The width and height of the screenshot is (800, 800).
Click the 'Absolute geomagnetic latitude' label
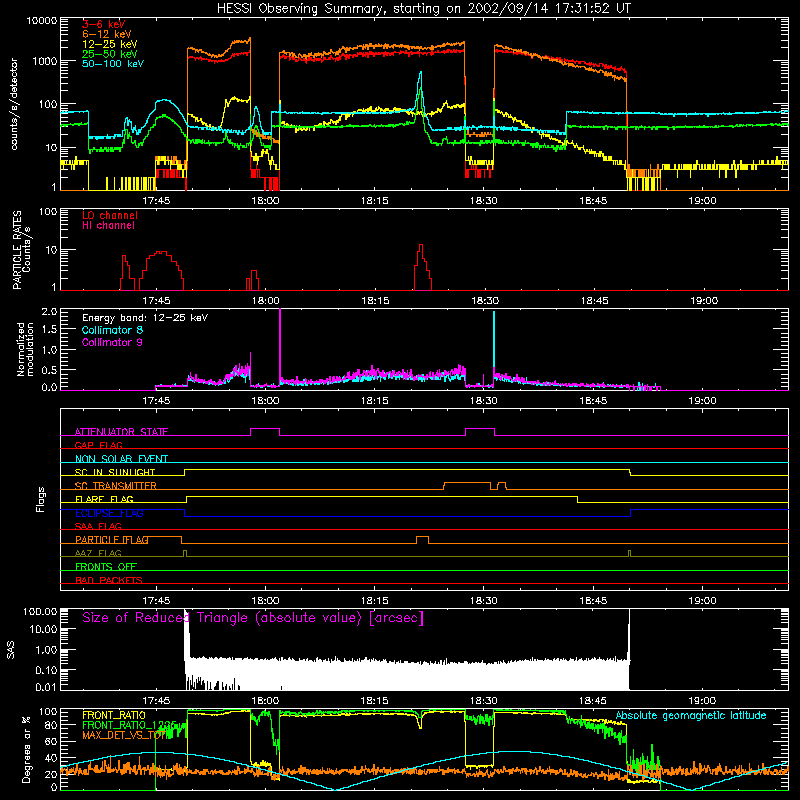pyautogui.click(x=691, y=716)
